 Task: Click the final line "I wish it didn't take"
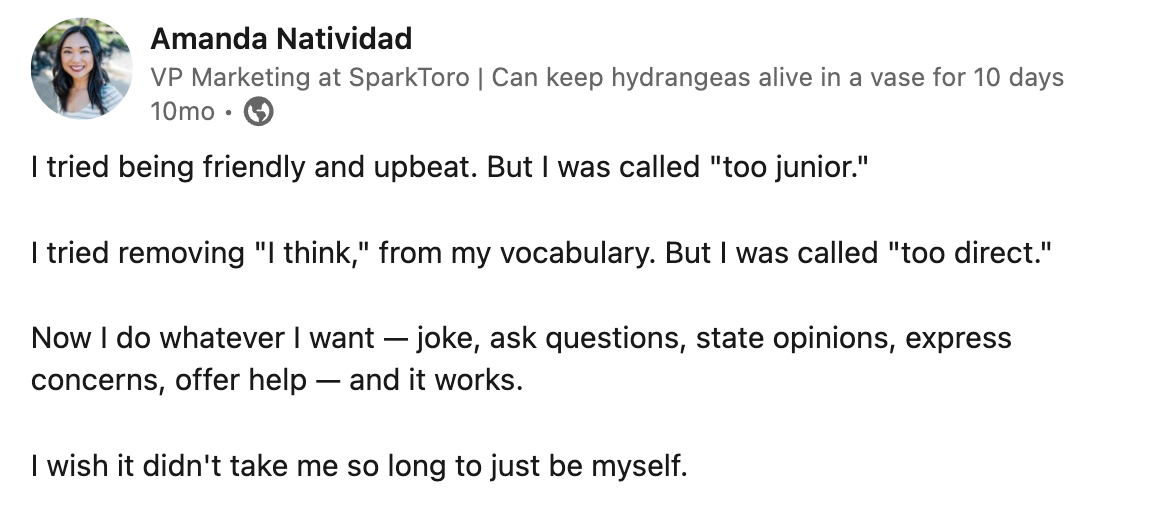click(x=360, y=466)
